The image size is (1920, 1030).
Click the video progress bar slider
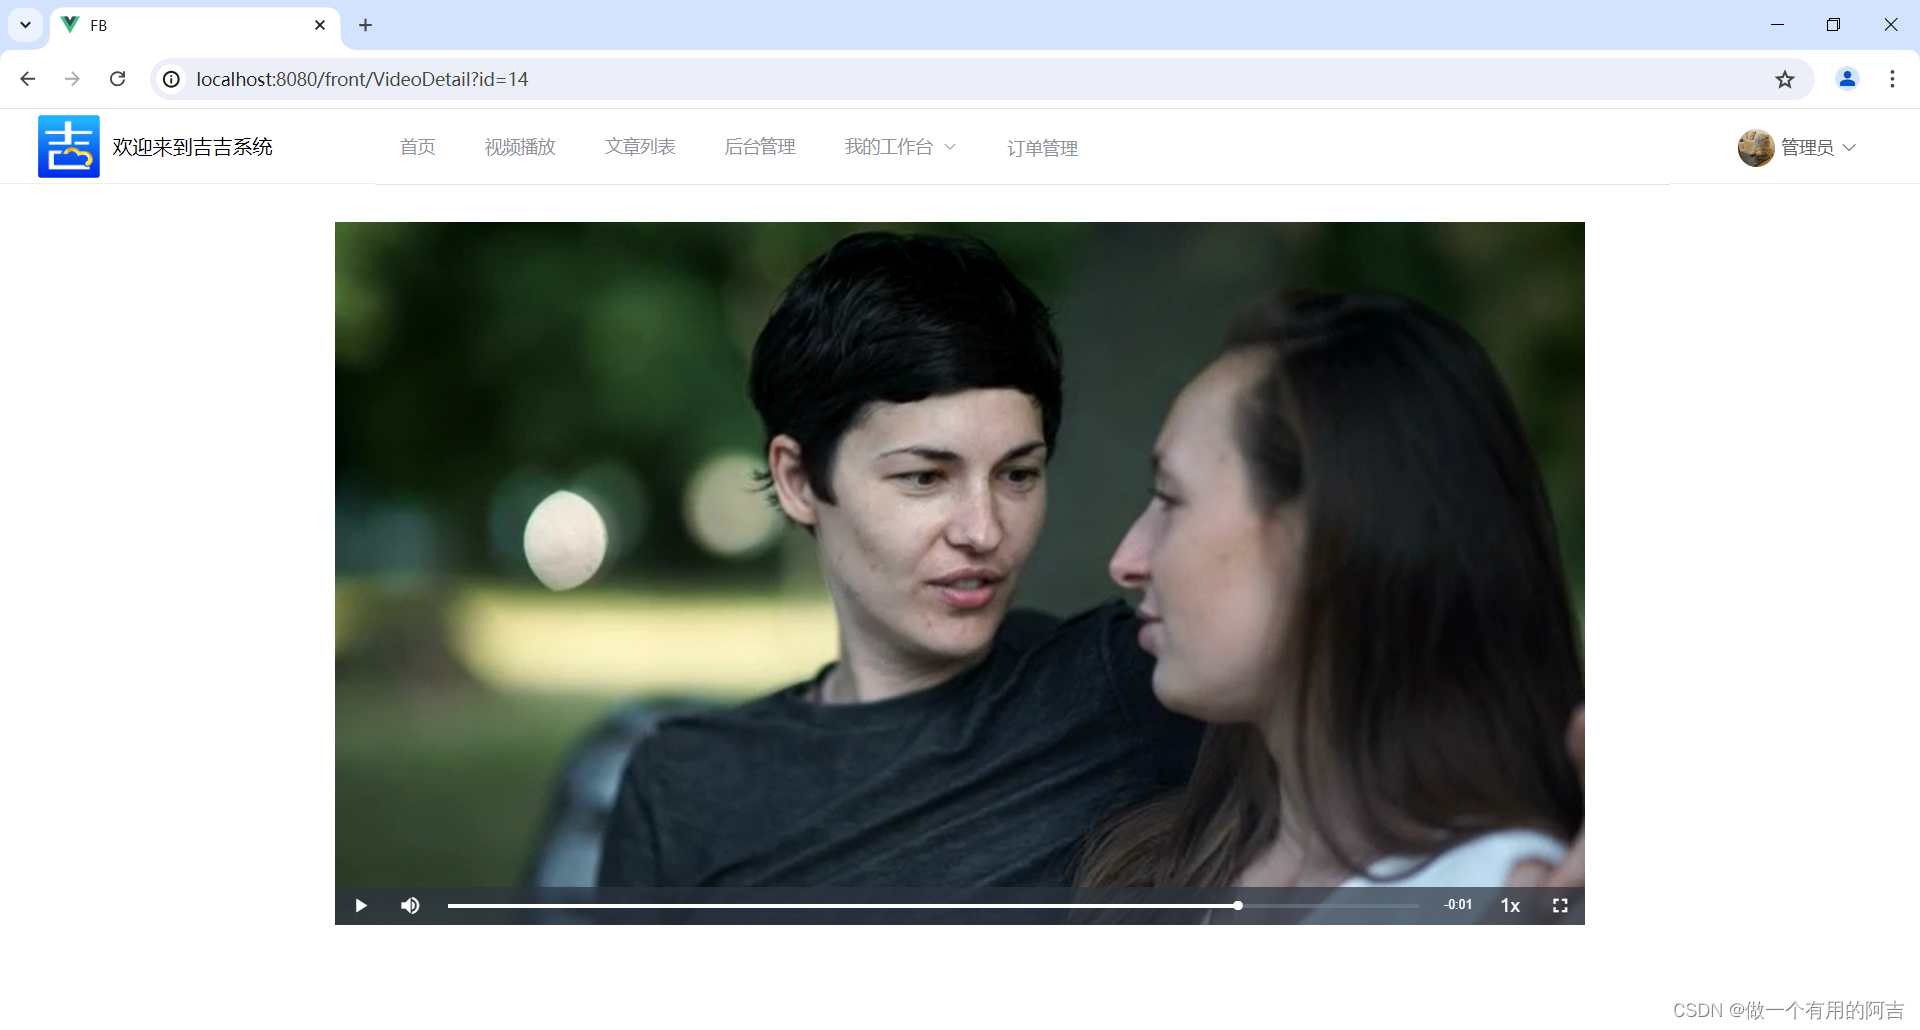(x=933, y=906)
